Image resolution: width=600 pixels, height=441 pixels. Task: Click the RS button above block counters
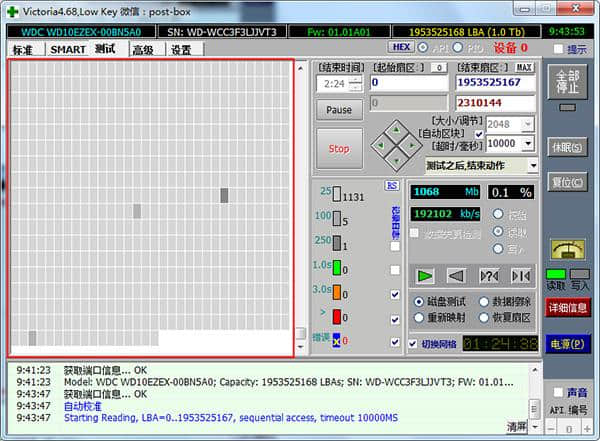click(392, 185)
